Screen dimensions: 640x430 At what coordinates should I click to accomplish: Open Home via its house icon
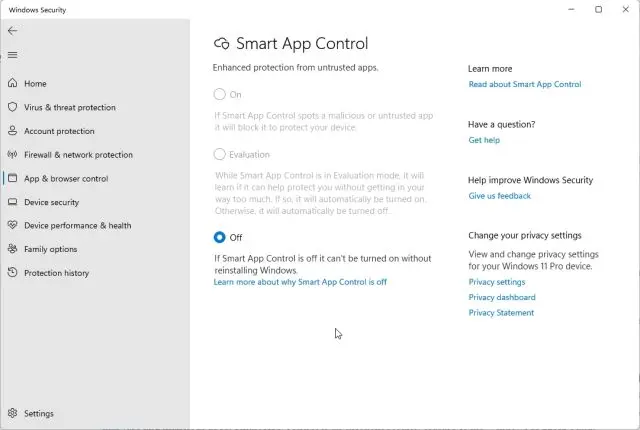(x=13, y=83)
